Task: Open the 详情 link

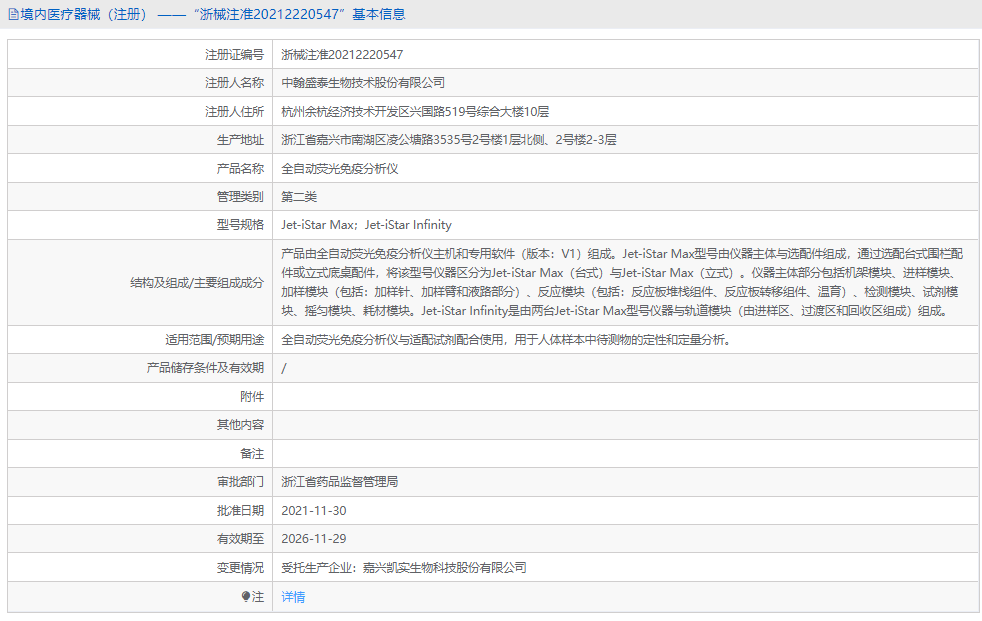Action: (293, 597)
